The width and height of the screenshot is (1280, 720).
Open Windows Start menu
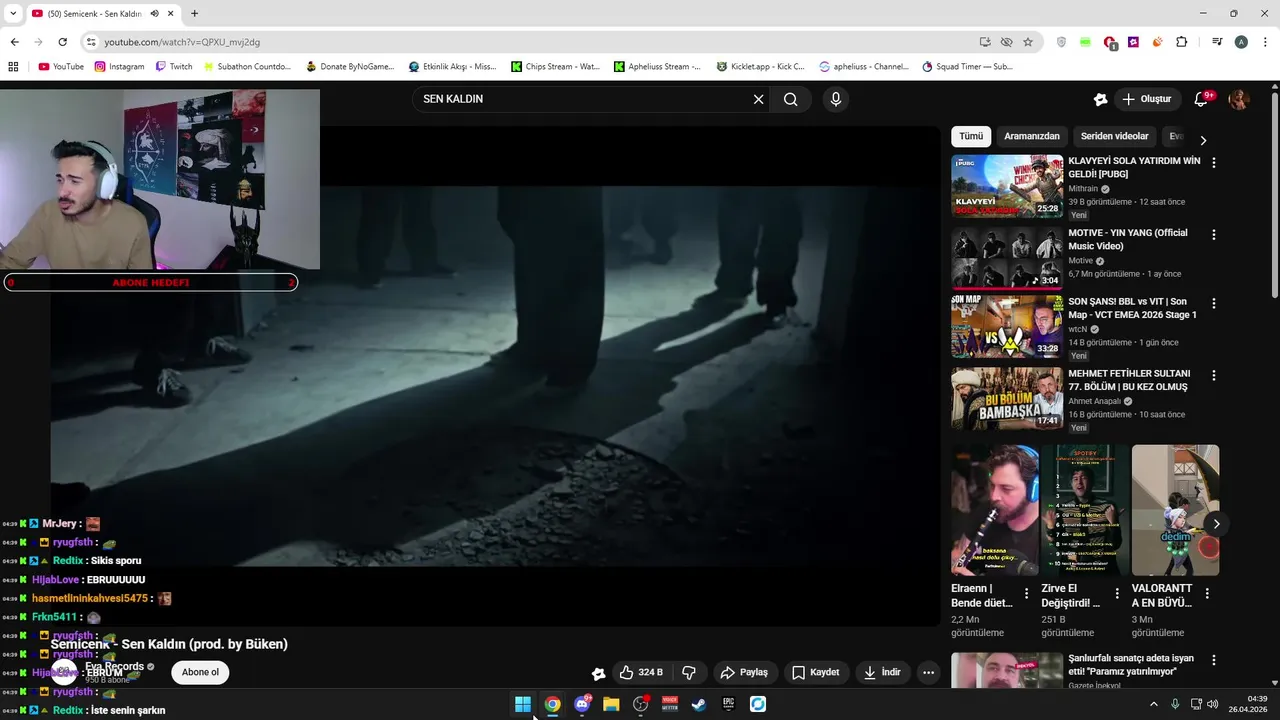(523, 704)
